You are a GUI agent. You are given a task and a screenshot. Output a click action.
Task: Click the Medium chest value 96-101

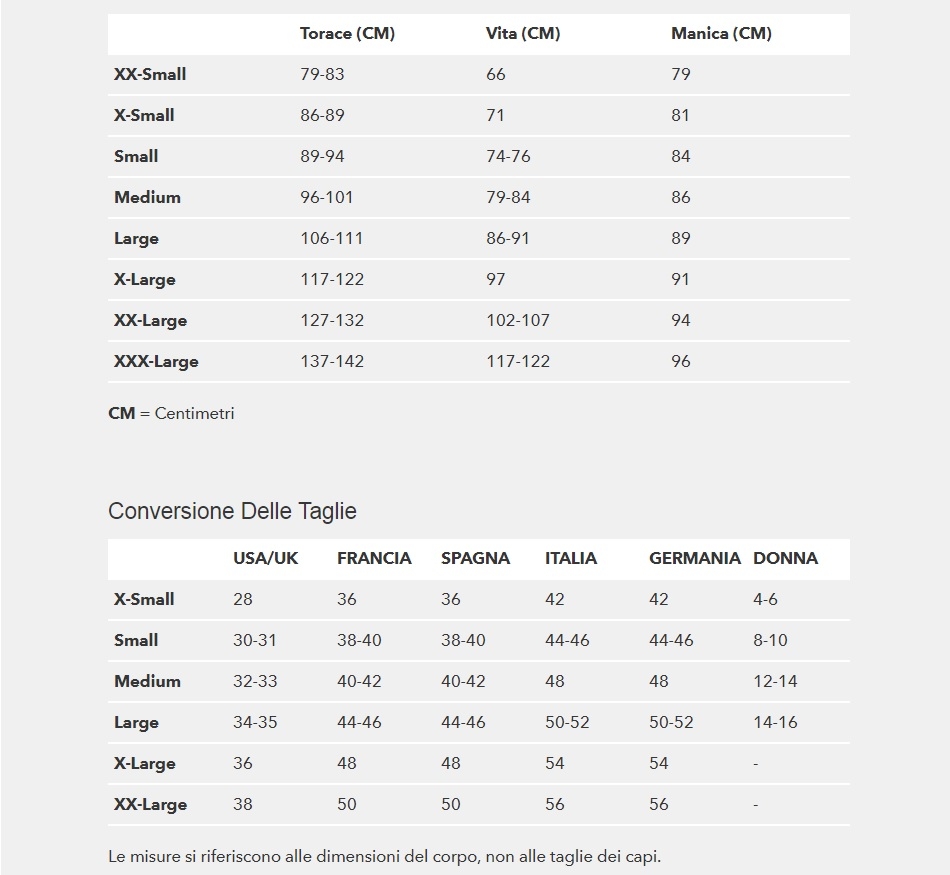[x=327, y=198]
